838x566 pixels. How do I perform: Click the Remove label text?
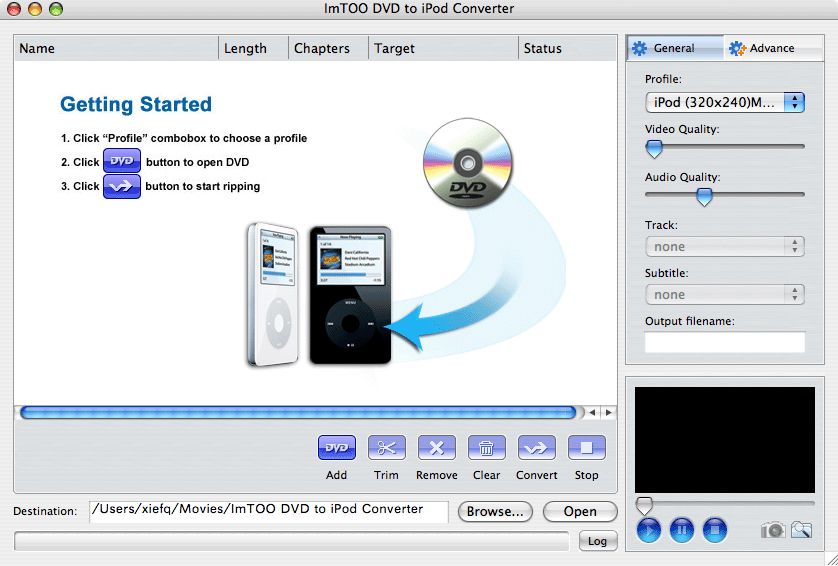(437, 475)
